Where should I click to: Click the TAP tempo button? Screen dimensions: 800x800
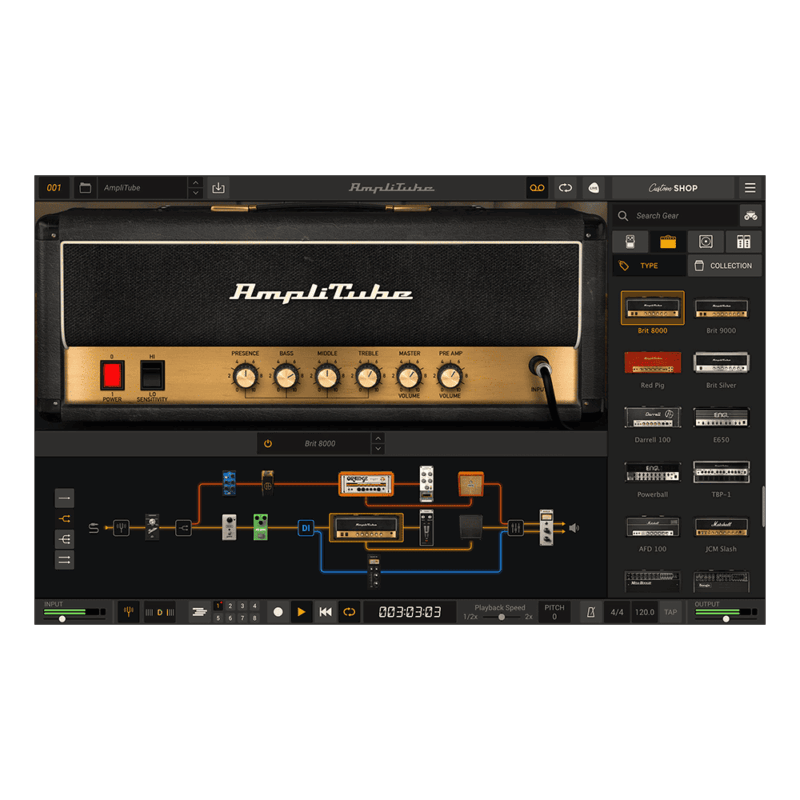[x=670, y=612]
